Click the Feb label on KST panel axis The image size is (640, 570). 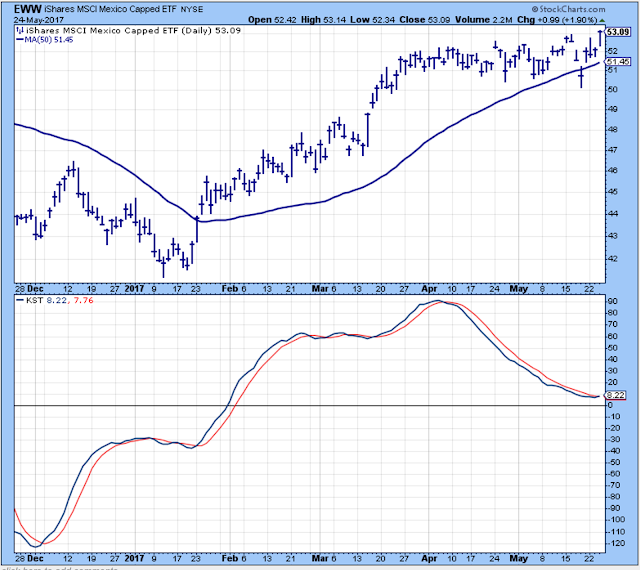229,558
